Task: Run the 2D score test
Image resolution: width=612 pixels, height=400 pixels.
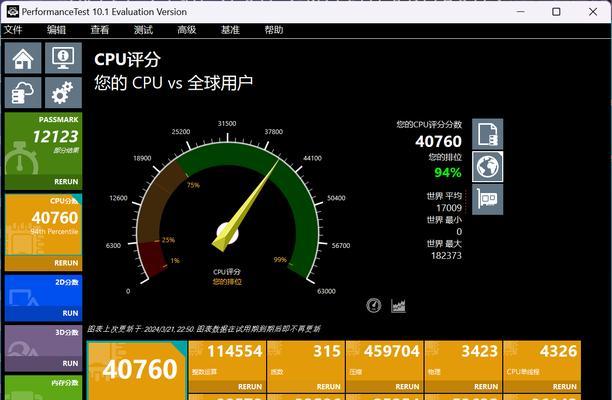Action: (70, 313)
